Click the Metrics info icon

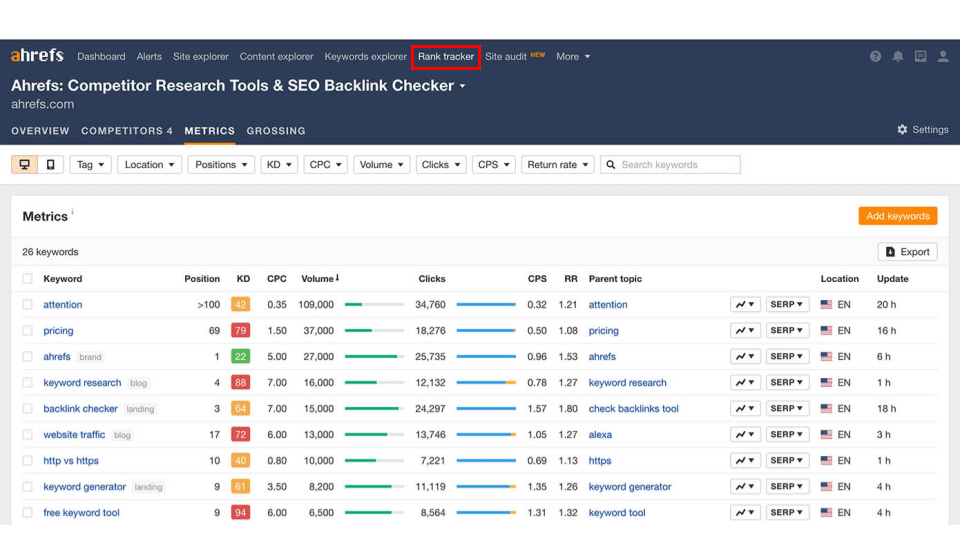[72, 212]
